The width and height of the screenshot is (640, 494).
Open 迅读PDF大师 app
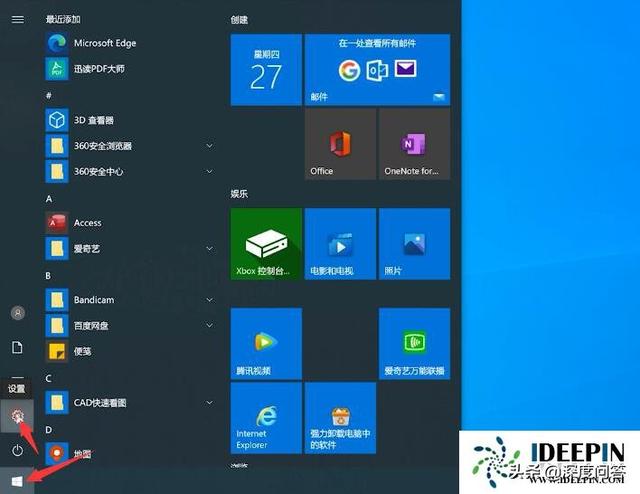[131, 69]
